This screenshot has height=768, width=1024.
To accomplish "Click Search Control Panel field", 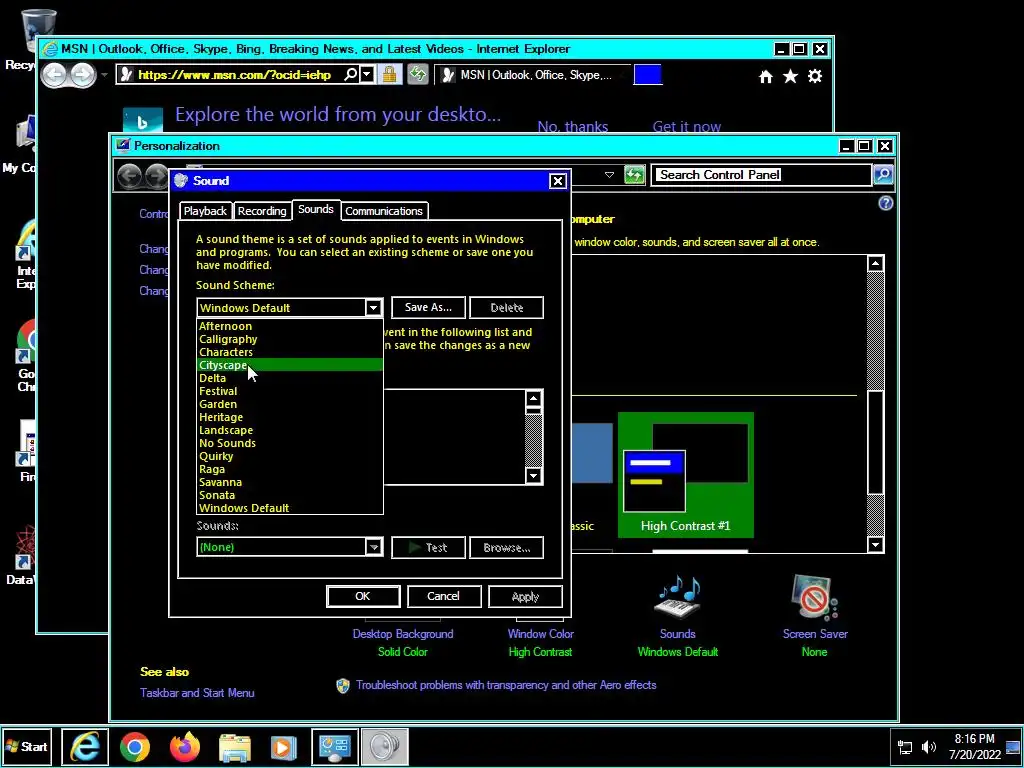I will pos(761,174).
